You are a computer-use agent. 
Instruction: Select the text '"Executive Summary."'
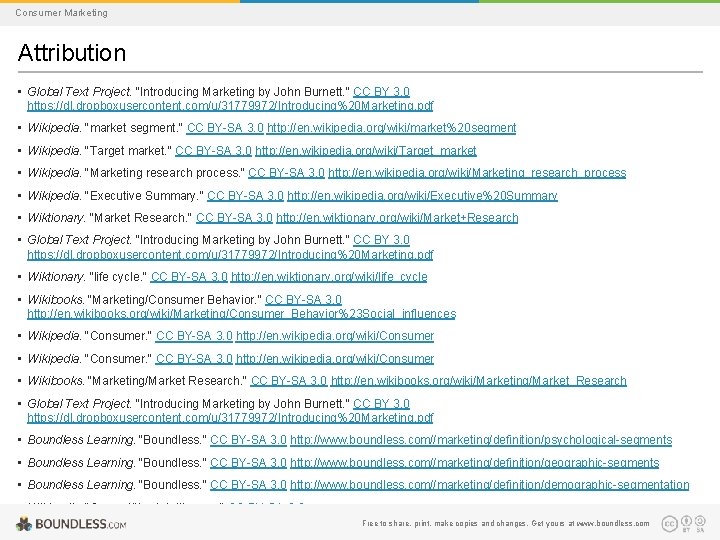pyautogui.click(x=144, y=196)
